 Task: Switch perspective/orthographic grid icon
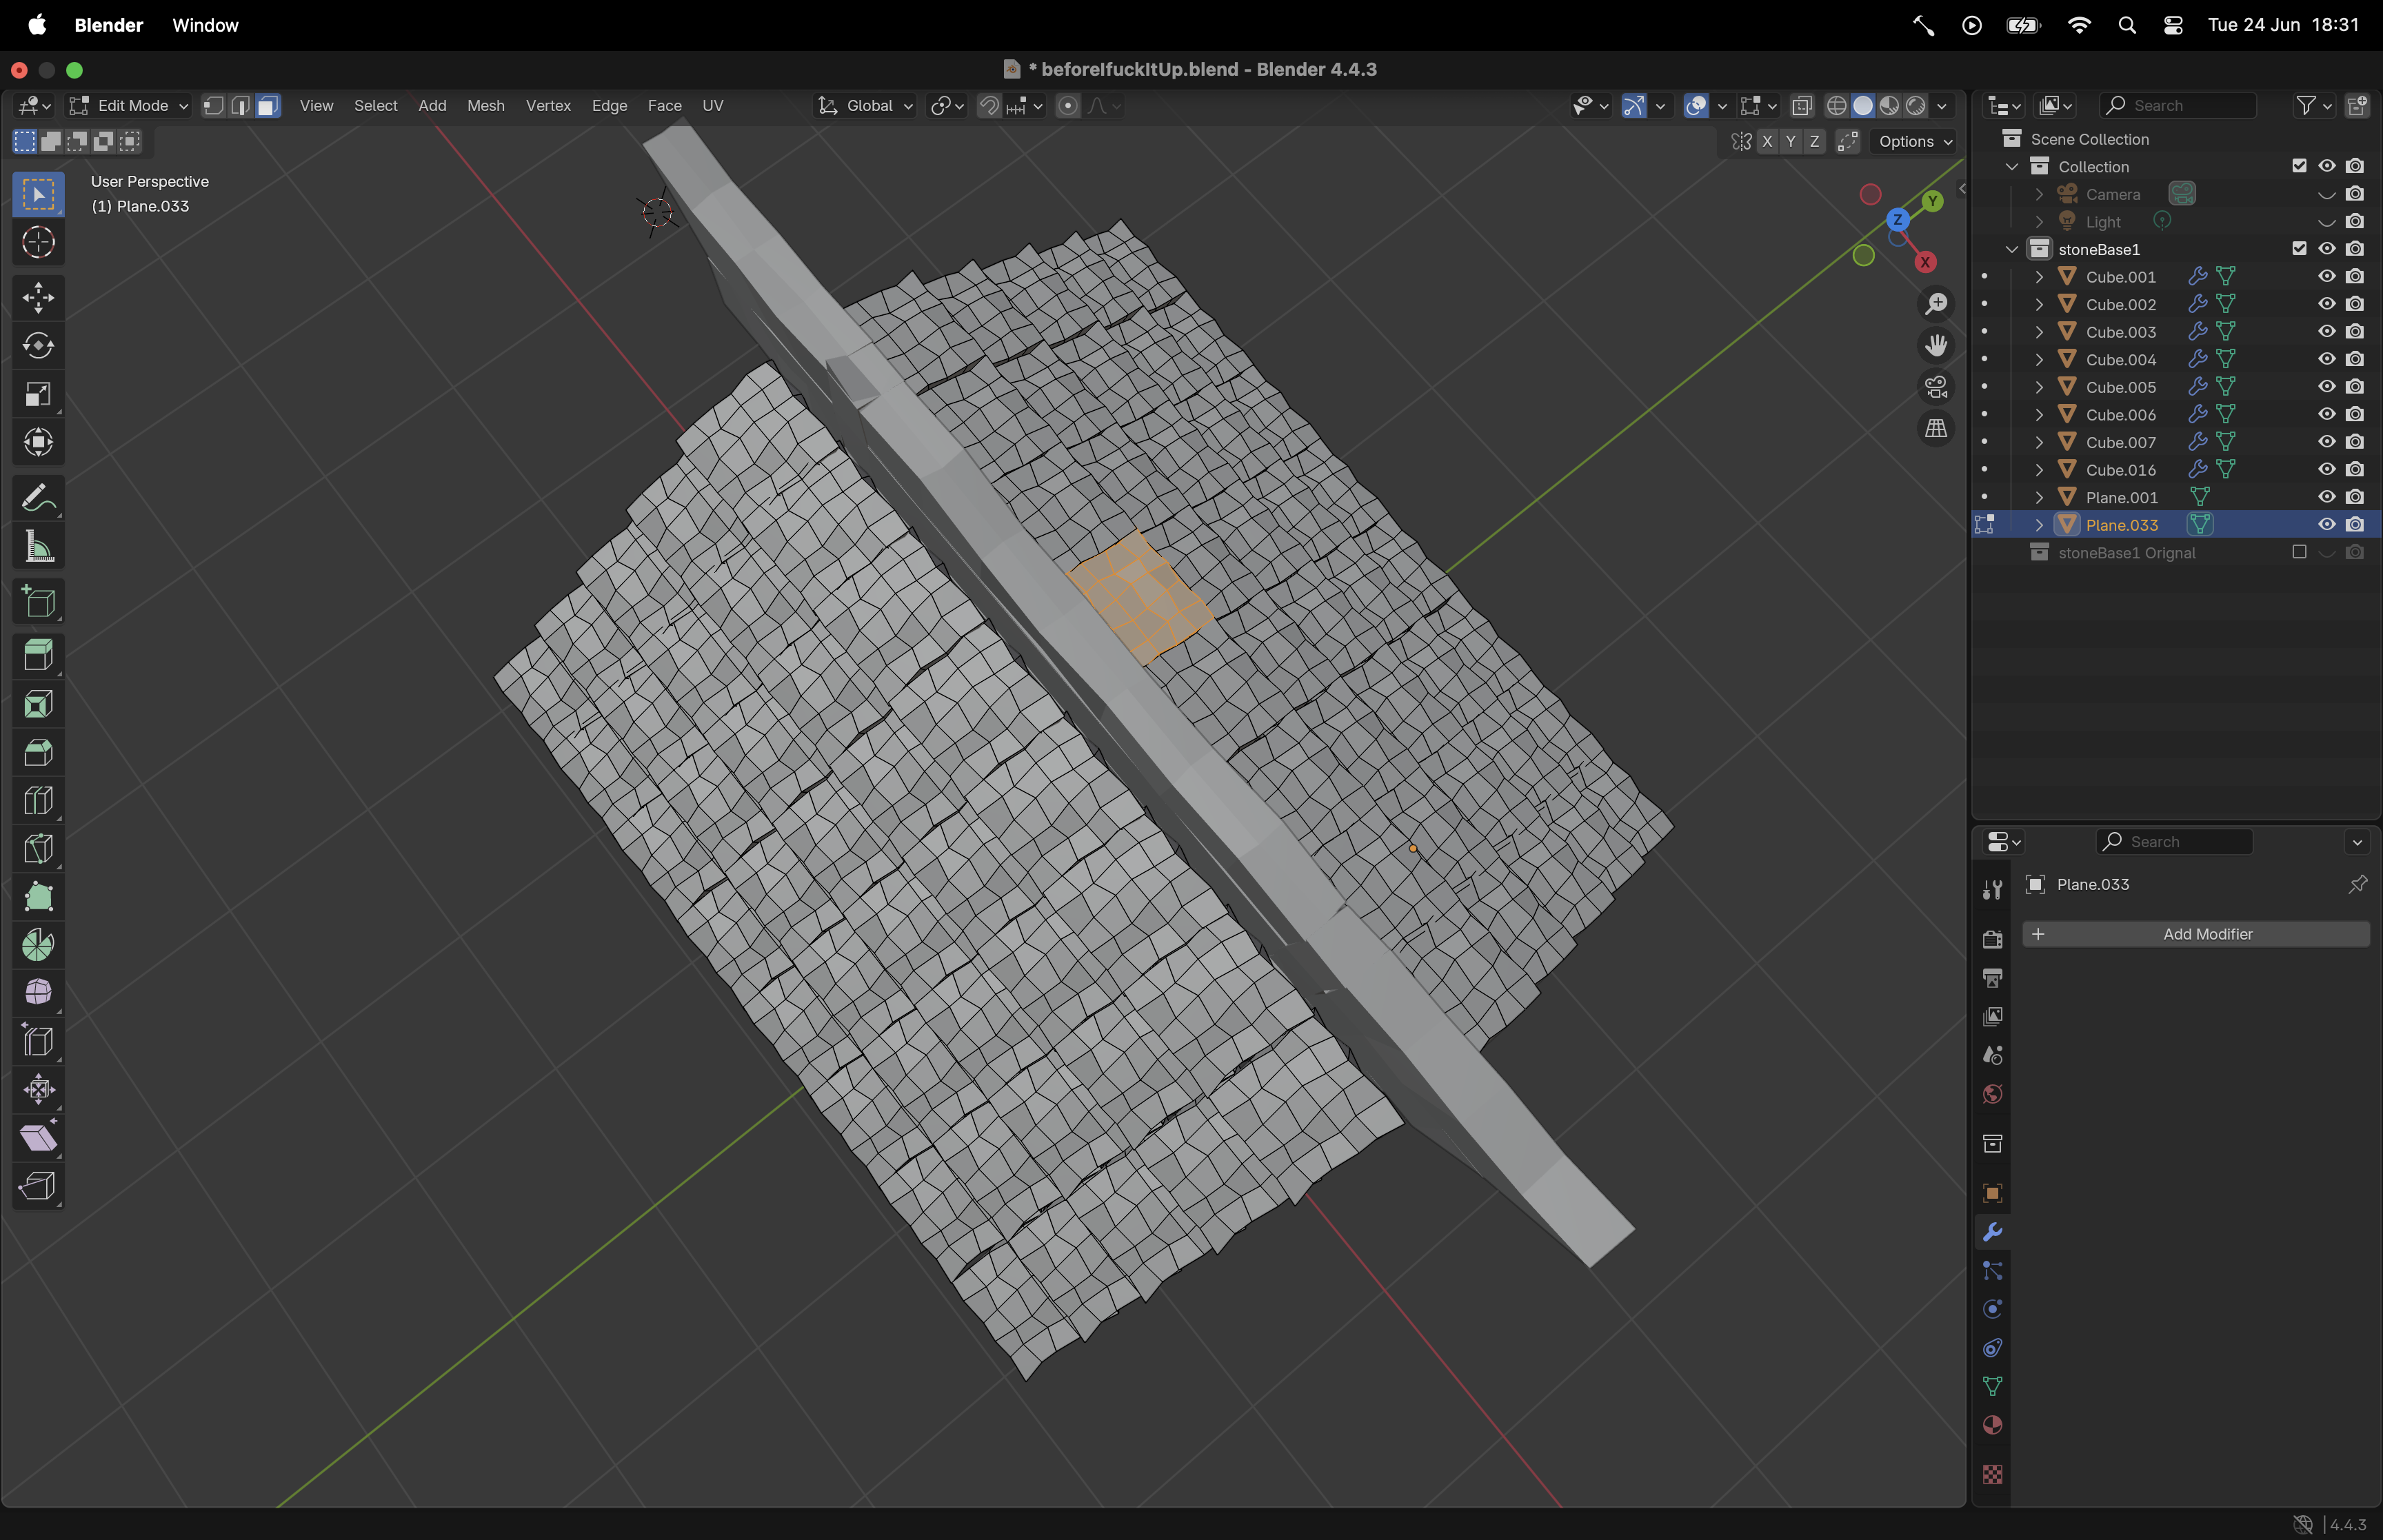point(1936,429)
